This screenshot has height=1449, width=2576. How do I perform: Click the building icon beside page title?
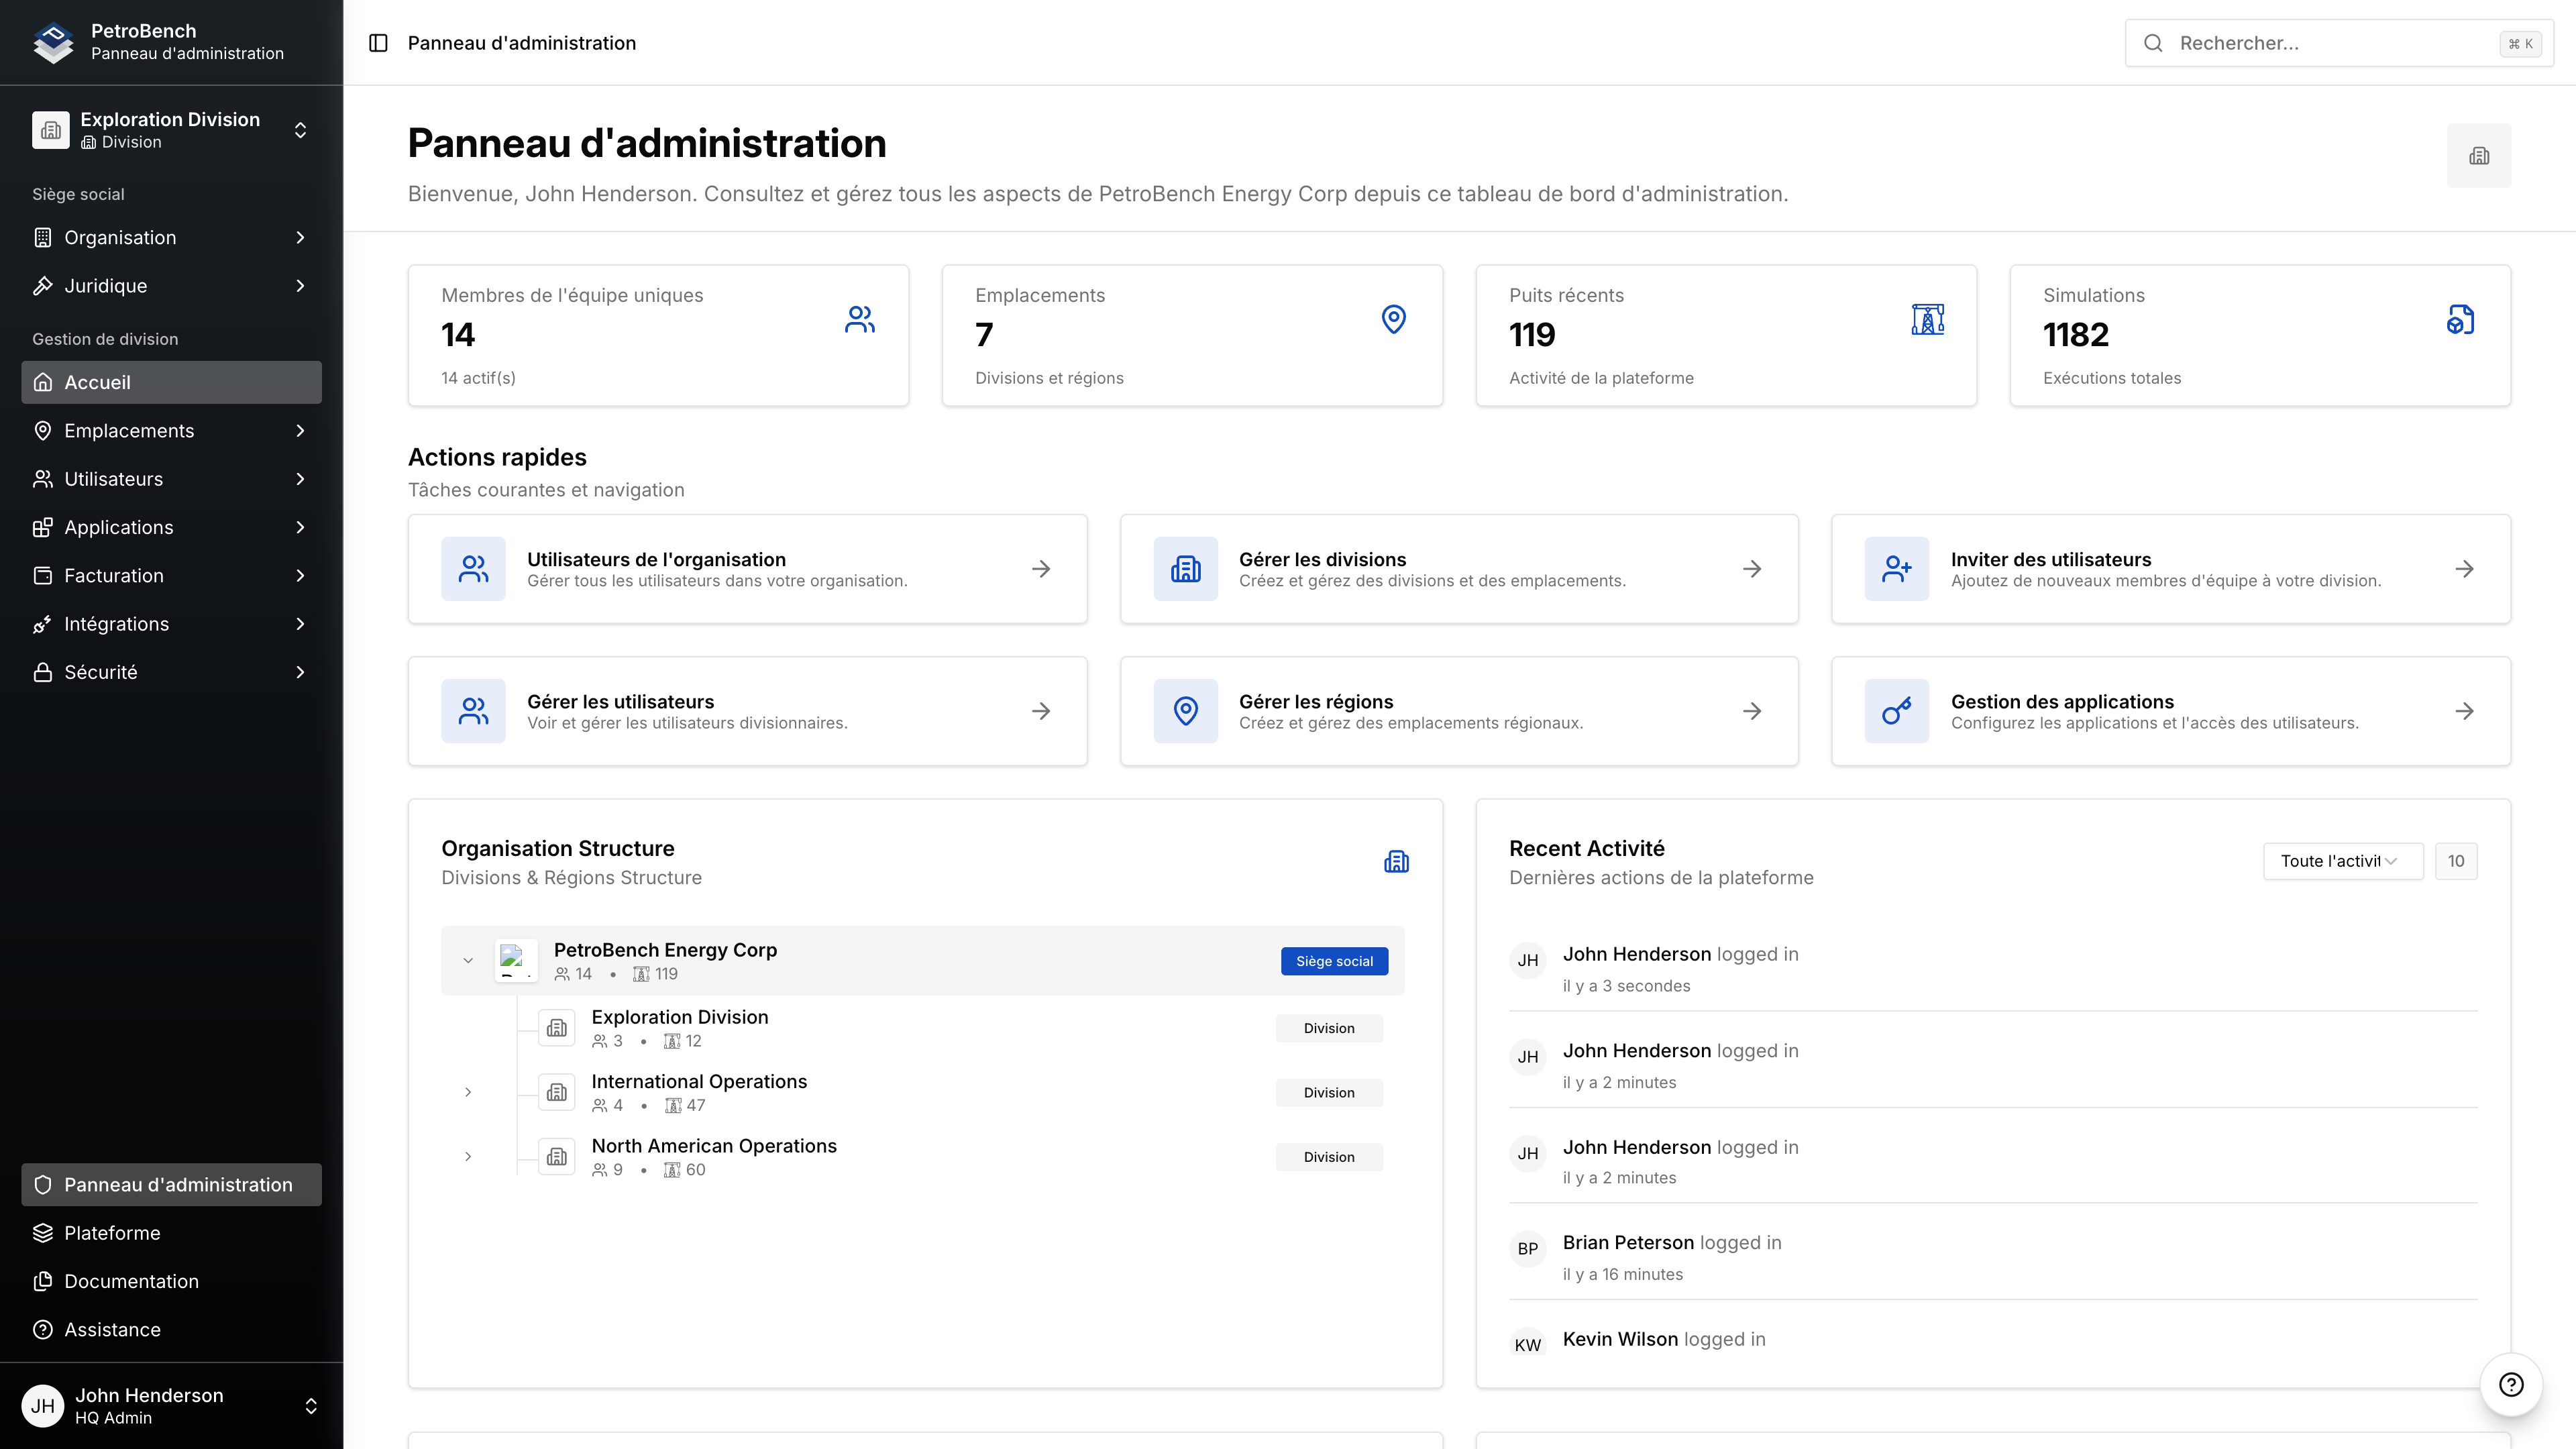pos(2478,156)
